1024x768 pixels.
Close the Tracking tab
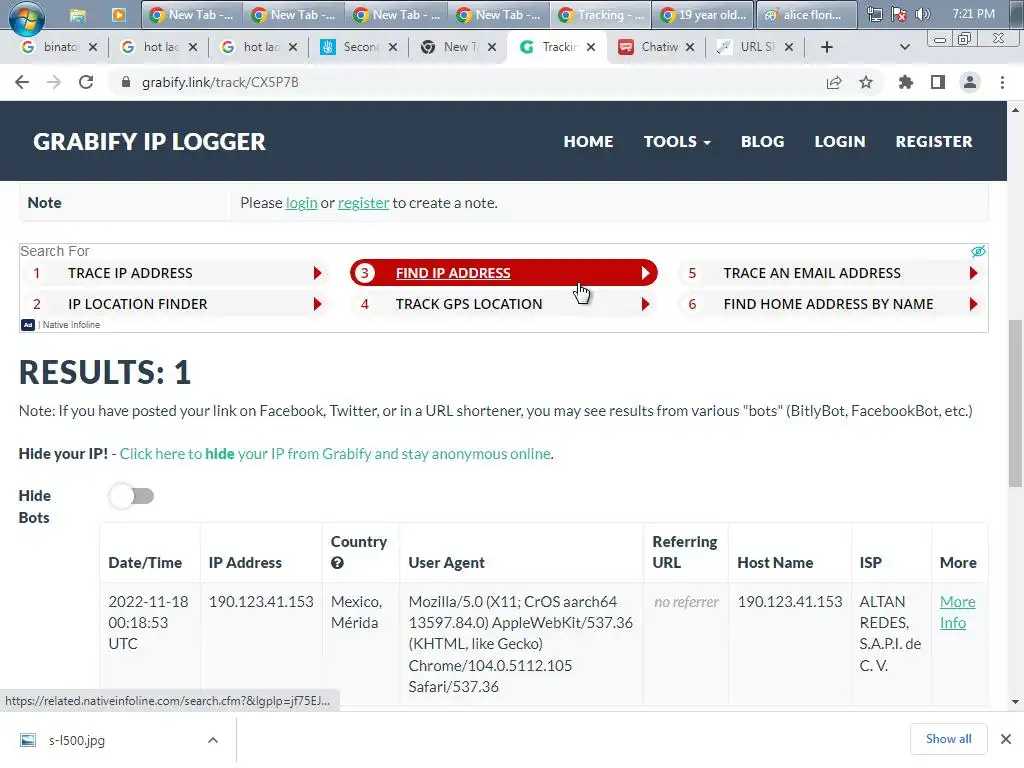coord(590,47)
